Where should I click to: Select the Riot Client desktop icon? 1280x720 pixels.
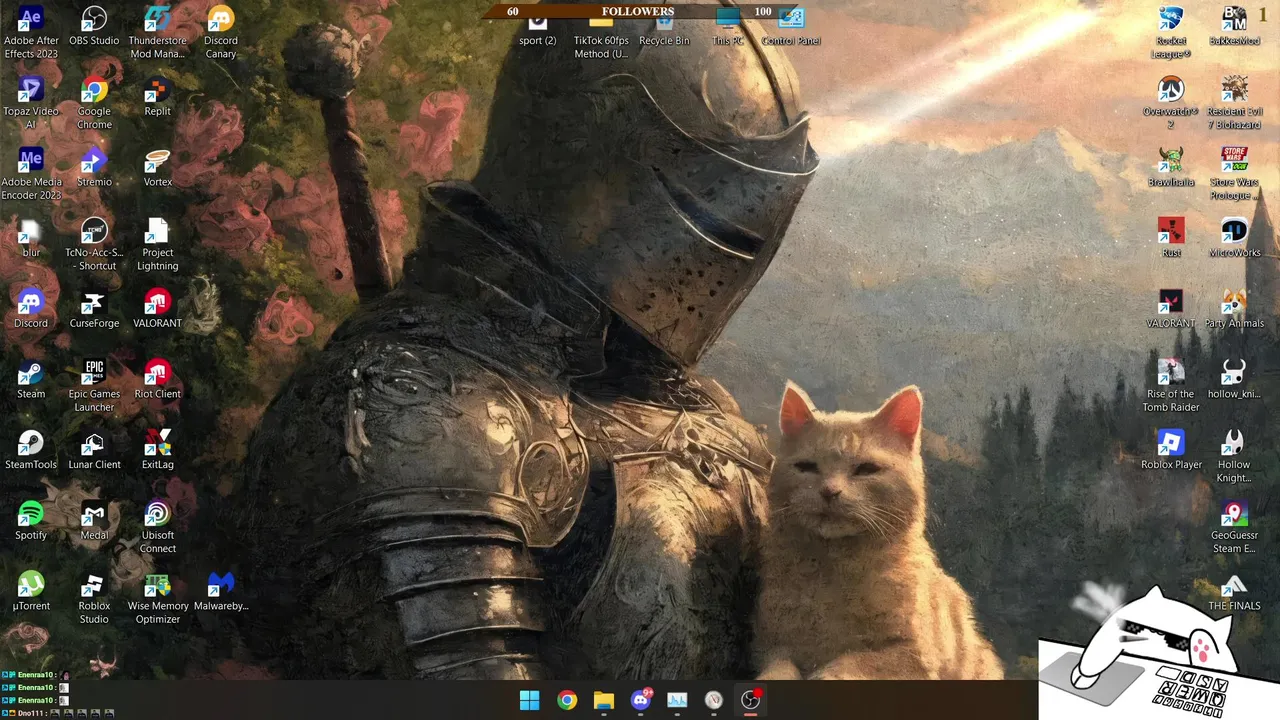[157, 379]
